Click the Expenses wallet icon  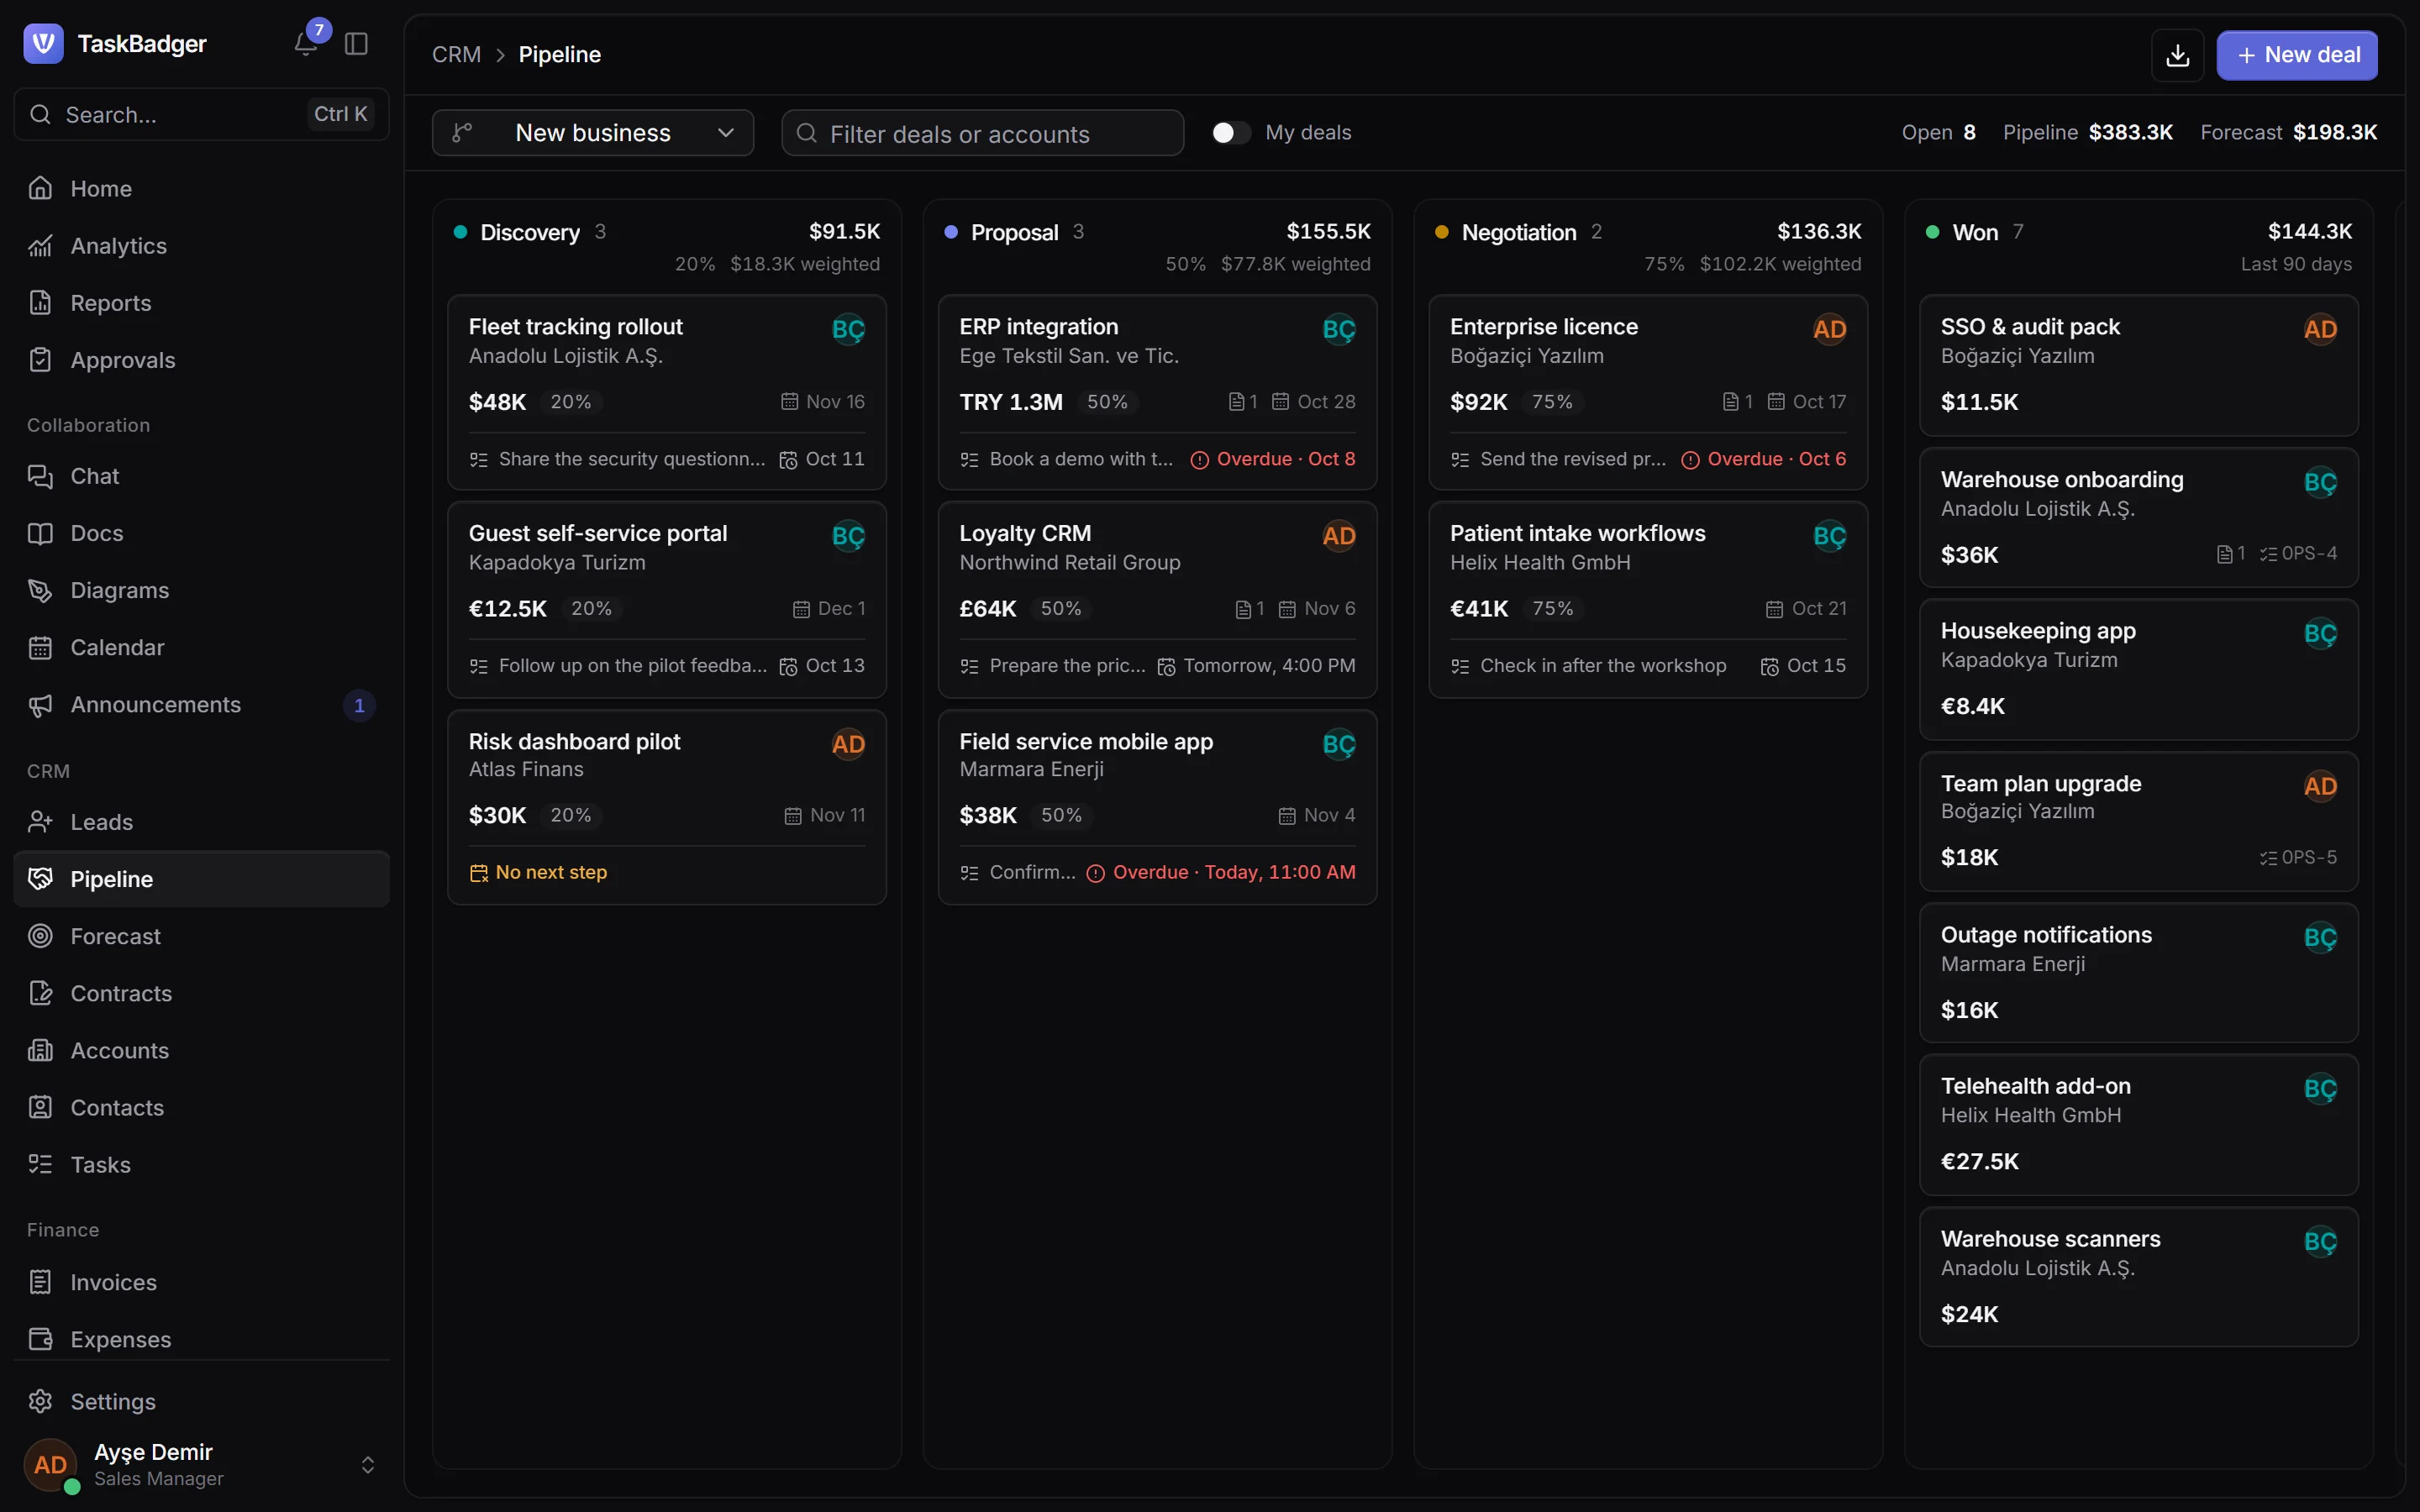click(40, 1338)
